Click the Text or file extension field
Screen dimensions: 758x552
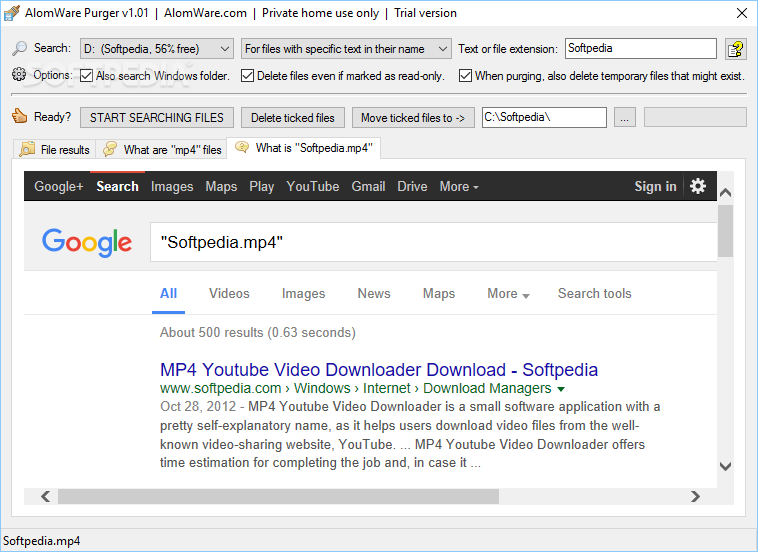[x=641, y=48]
